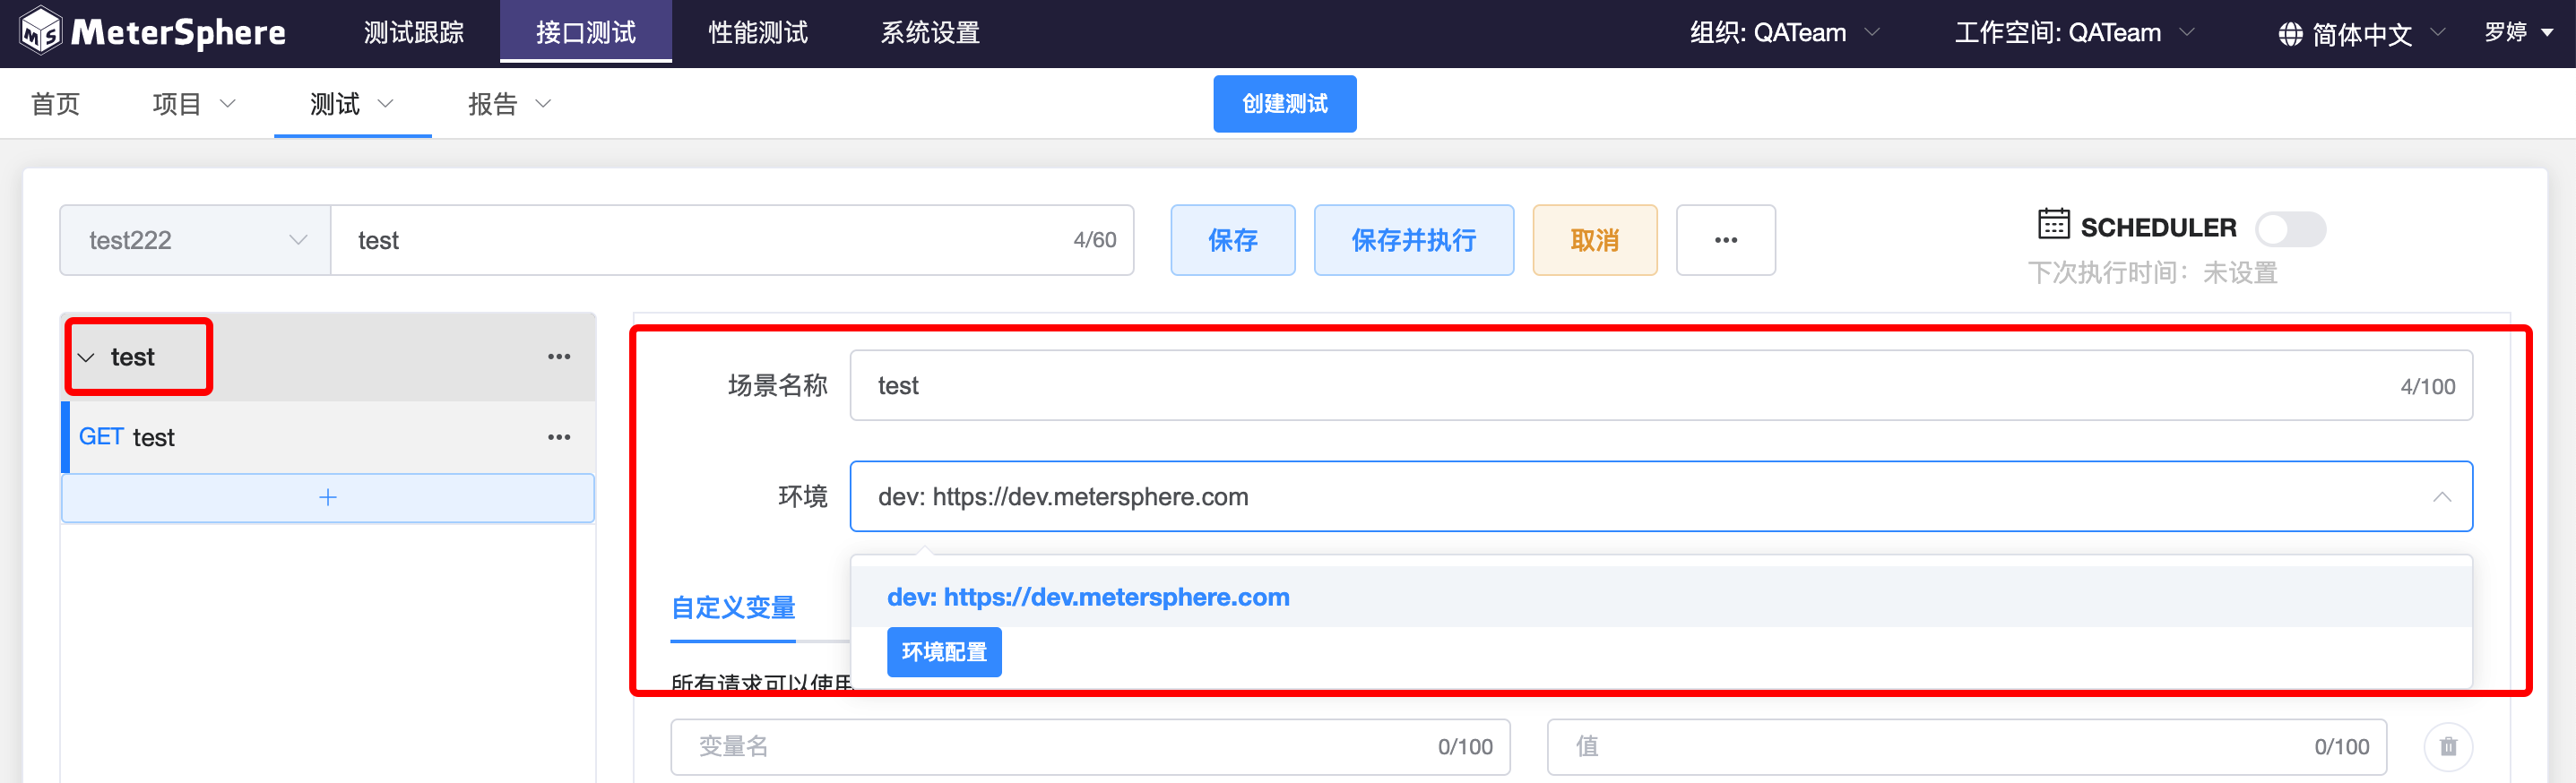Screen dimensions: 2576x783
Task: Click the 变量名 input field
Action: [1090, 747]
